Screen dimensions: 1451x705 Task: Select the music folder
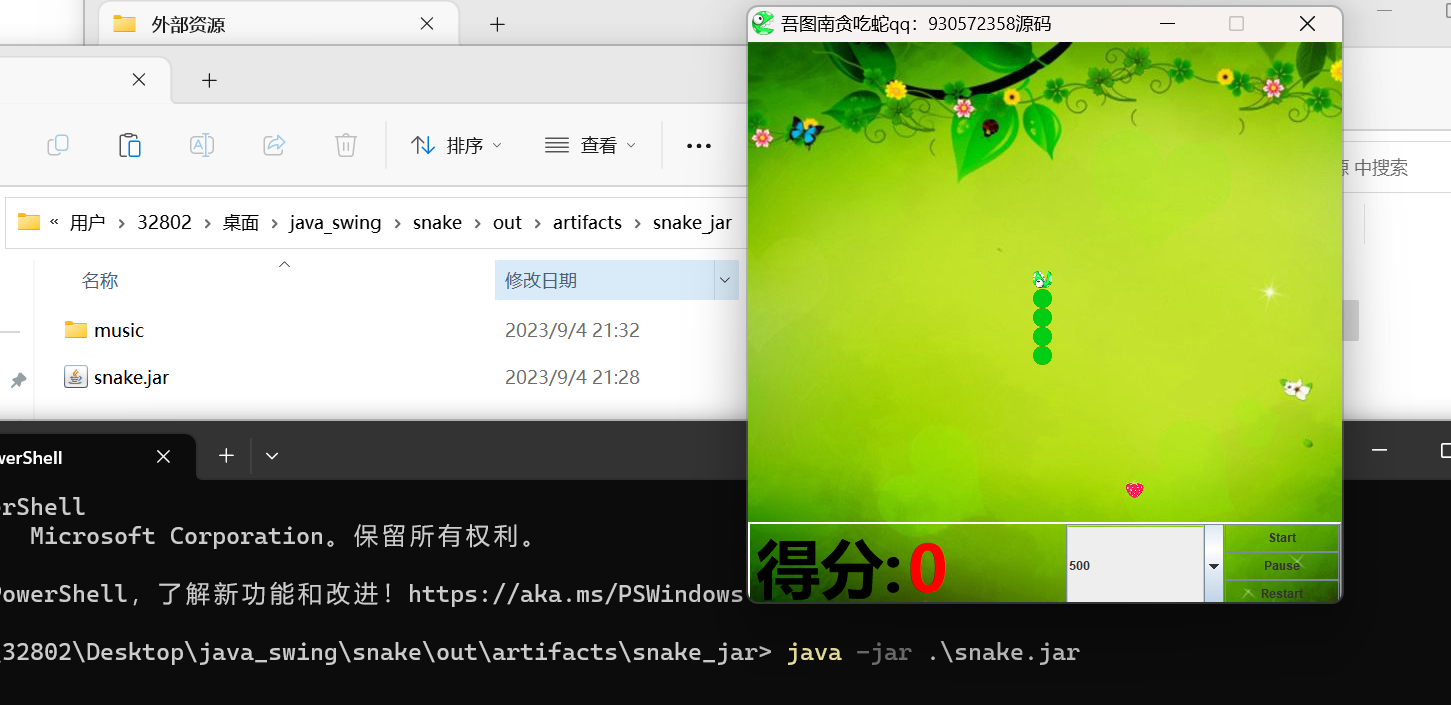coord(118,330)
